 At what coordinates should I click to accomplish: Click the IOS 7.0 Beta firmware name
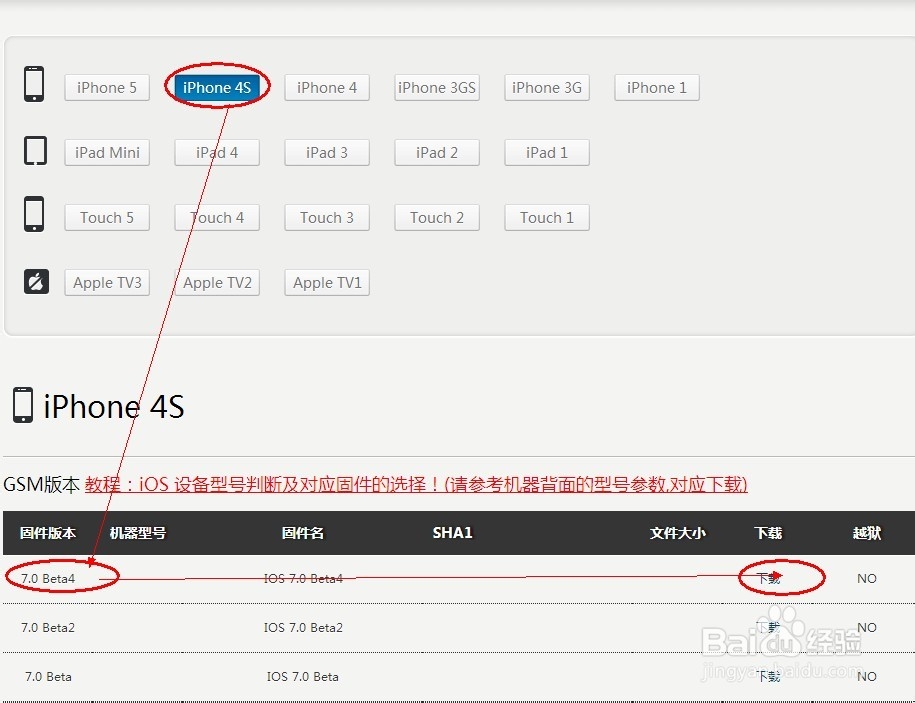303,676
